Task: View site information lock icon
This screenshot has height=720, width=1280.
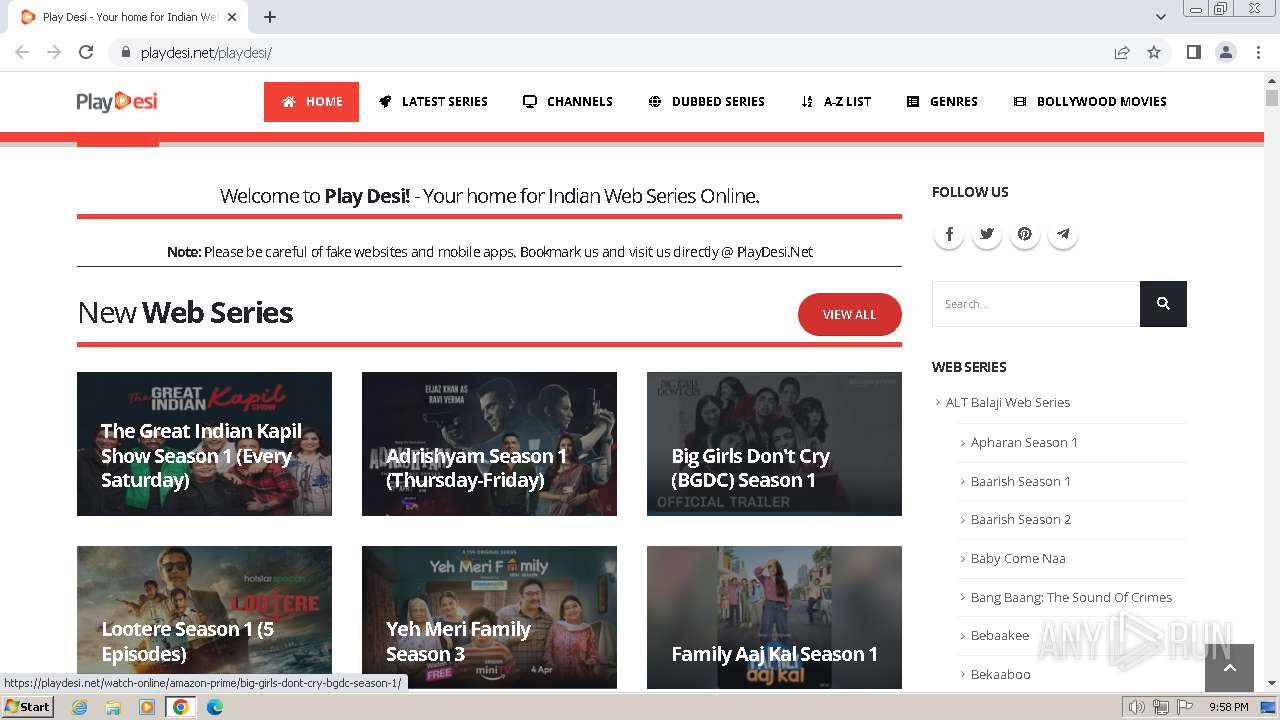Action: click(x=126, y=52)
